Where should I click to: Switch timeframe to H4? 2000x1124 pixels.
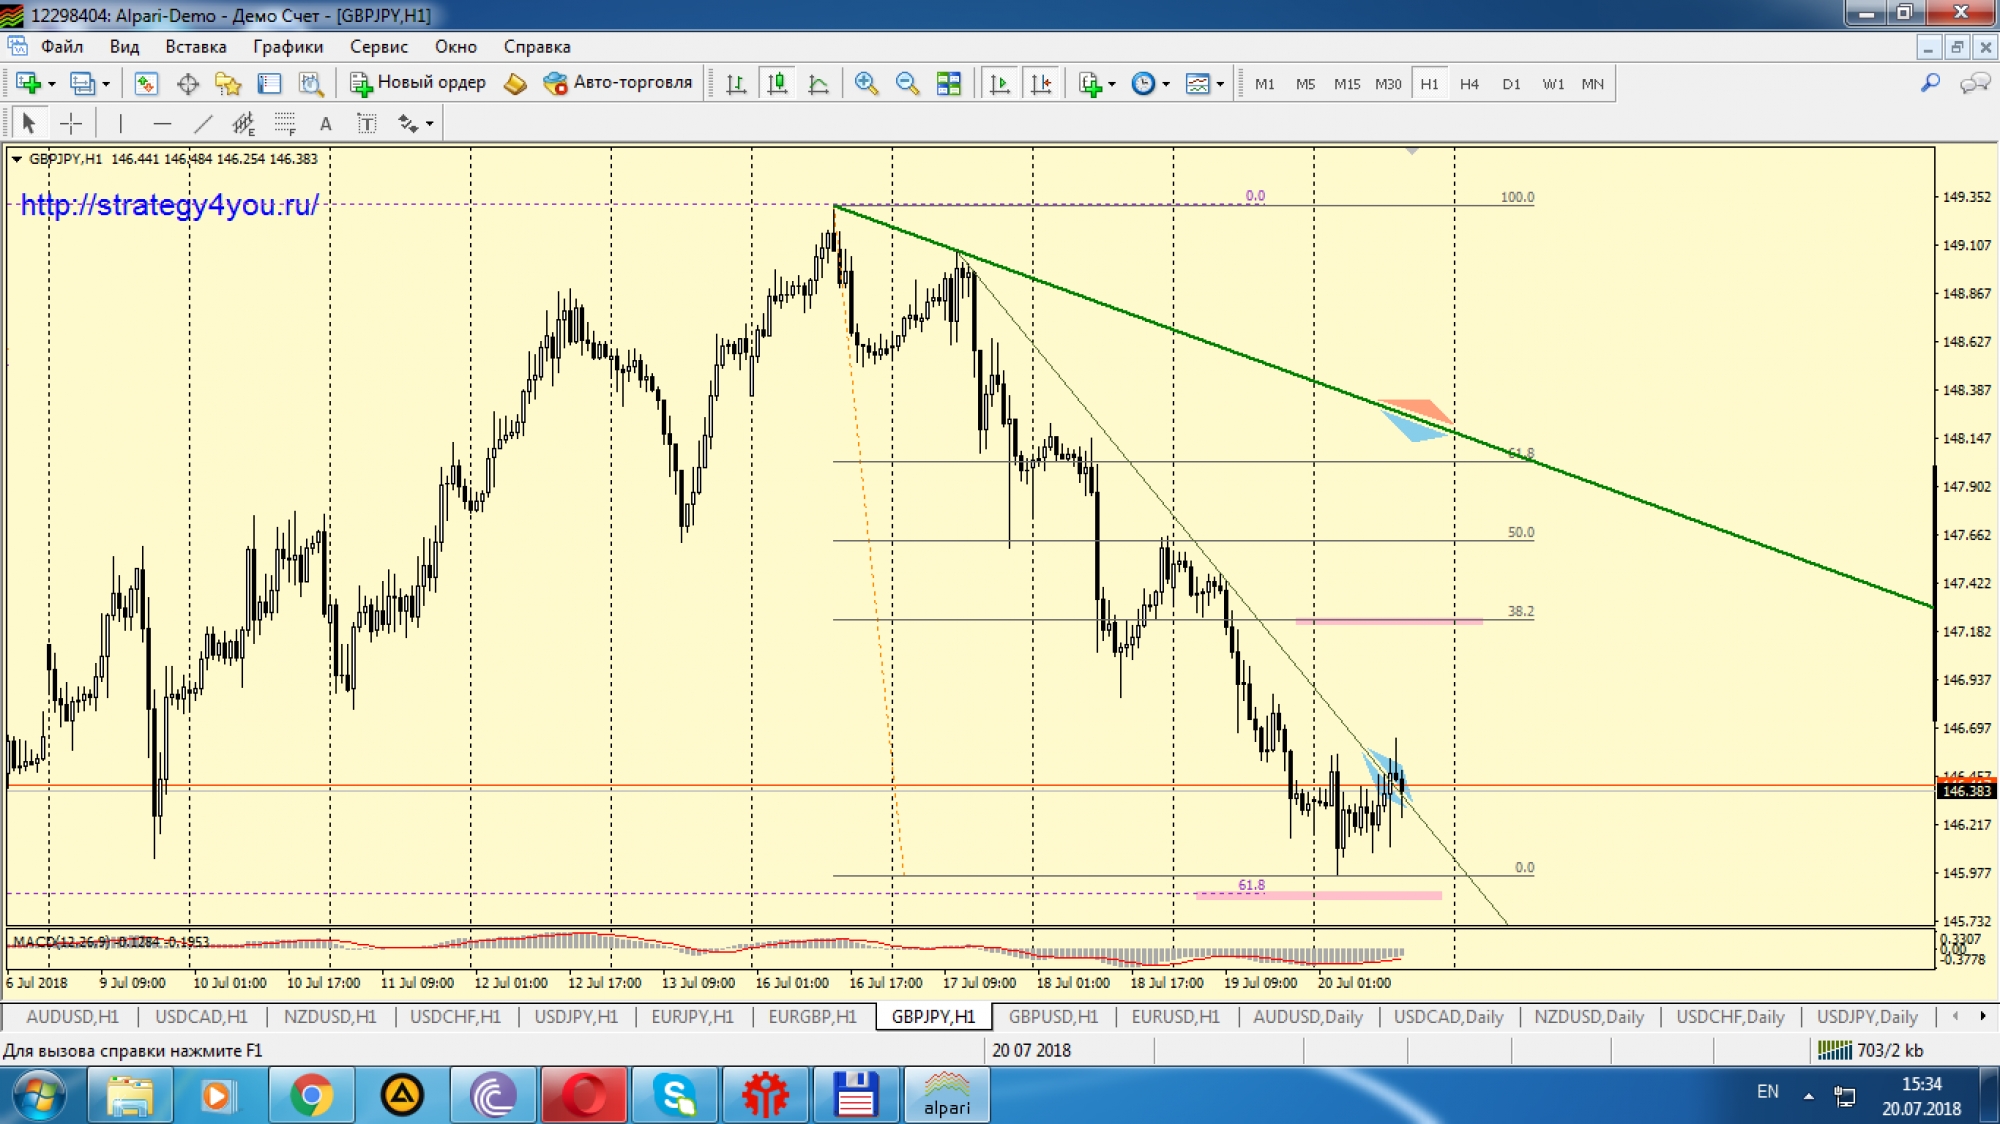[1468, 84]
